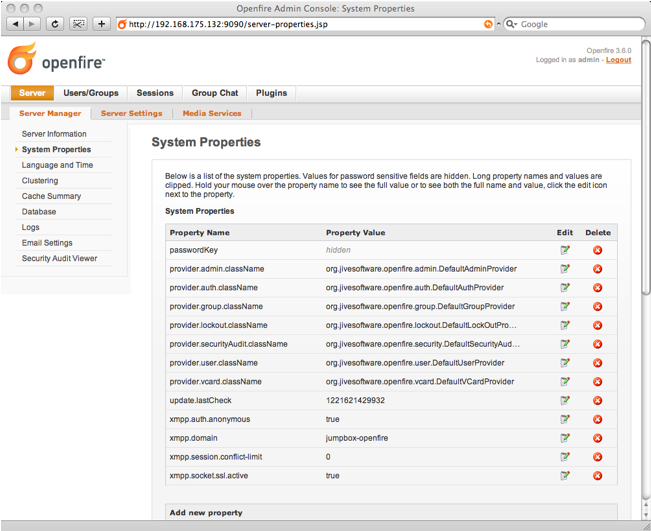The image size is (651, 531).
Task: Delete the passwordKey property
Action: point(597,250)
